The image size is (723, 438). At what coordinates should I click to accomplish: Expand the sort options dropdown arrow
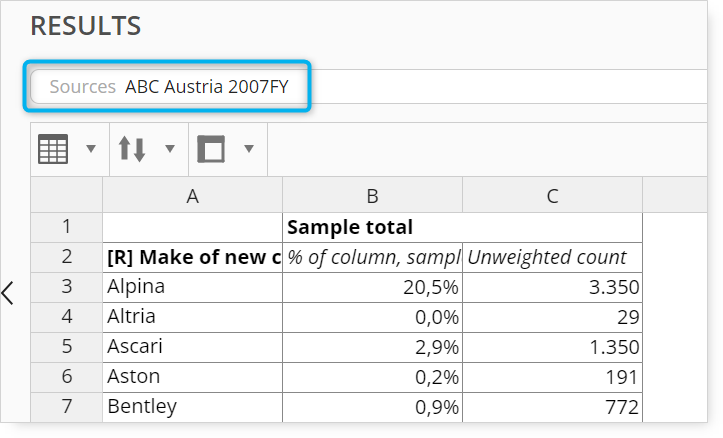(170, 149)
